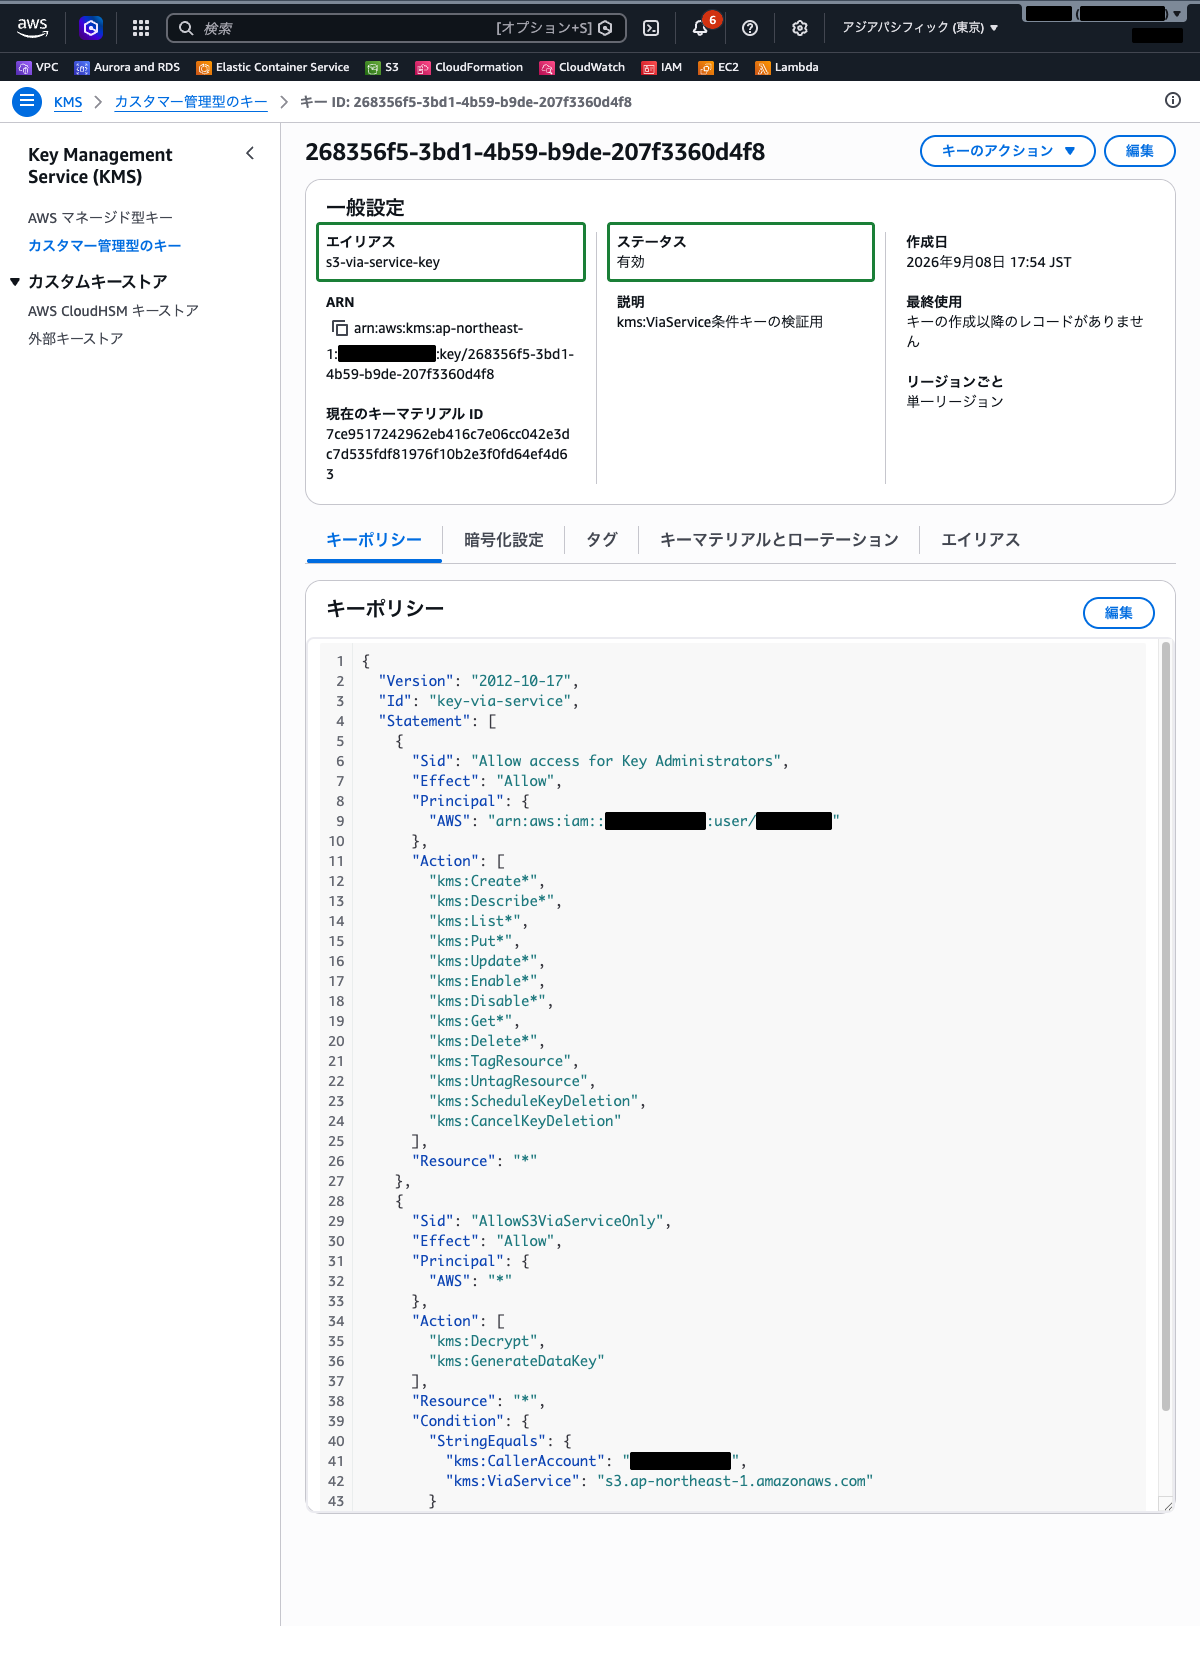1200x1661 pixels.
Task: Click creation date 2026年9月08日 17:54 JST
Action: click(x=989, y=262)
